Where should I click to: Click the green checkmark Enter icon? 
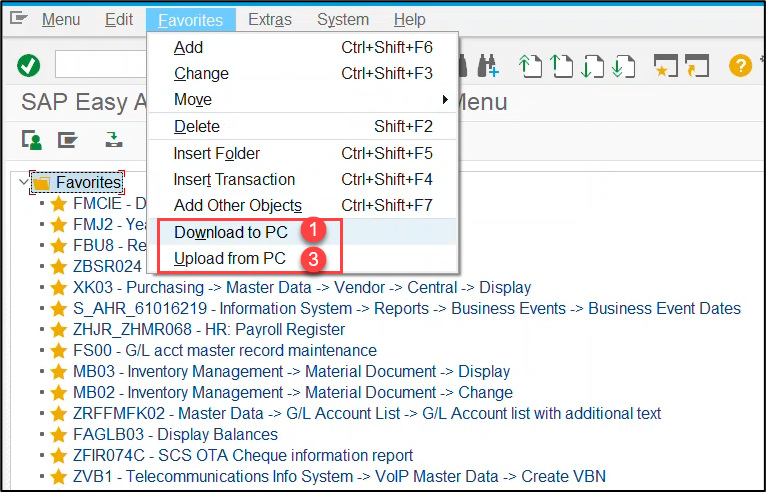click(x=29, y=65)
